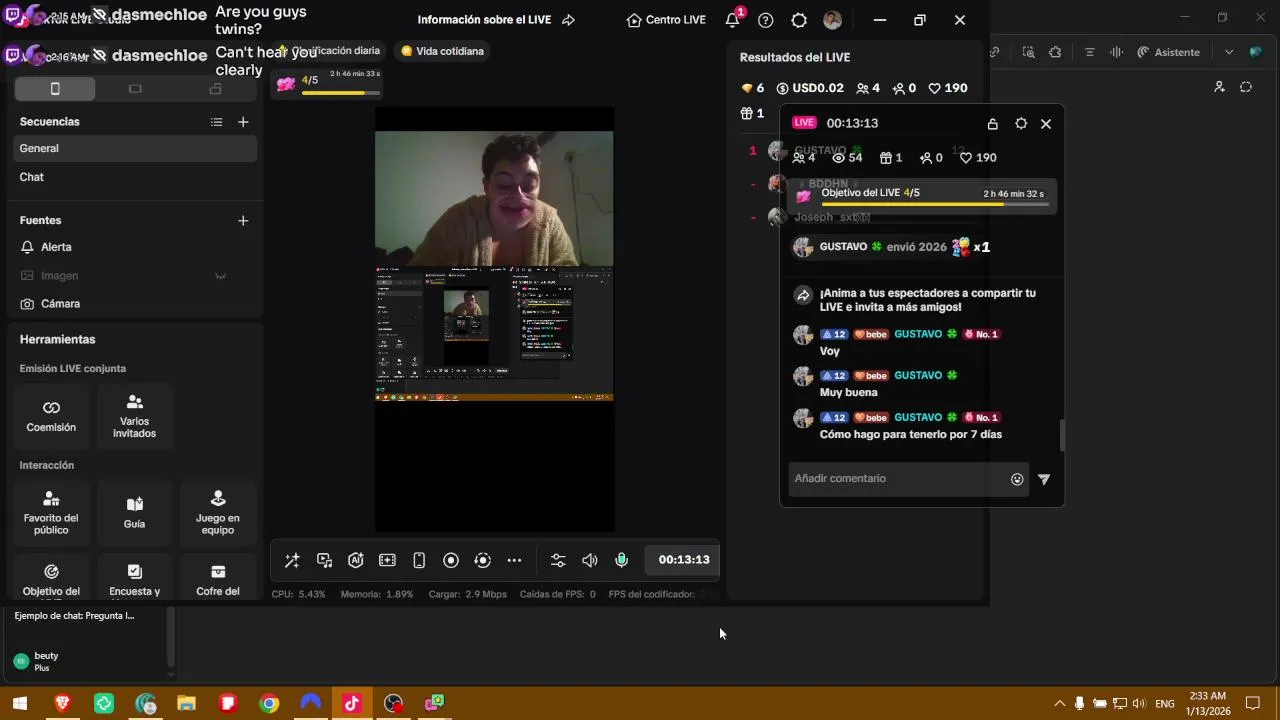Select the Chat scene

coord(135,177)
